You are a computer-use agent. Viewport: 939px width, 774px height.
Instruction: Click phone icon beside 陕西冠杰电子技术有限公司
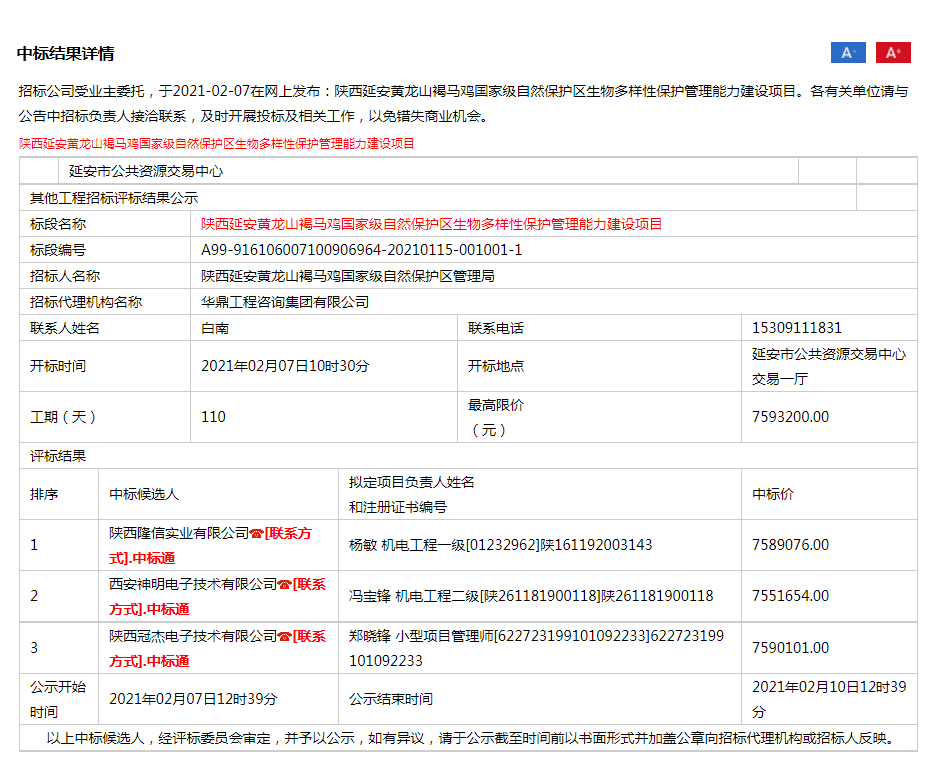click(x=284, y=636)
